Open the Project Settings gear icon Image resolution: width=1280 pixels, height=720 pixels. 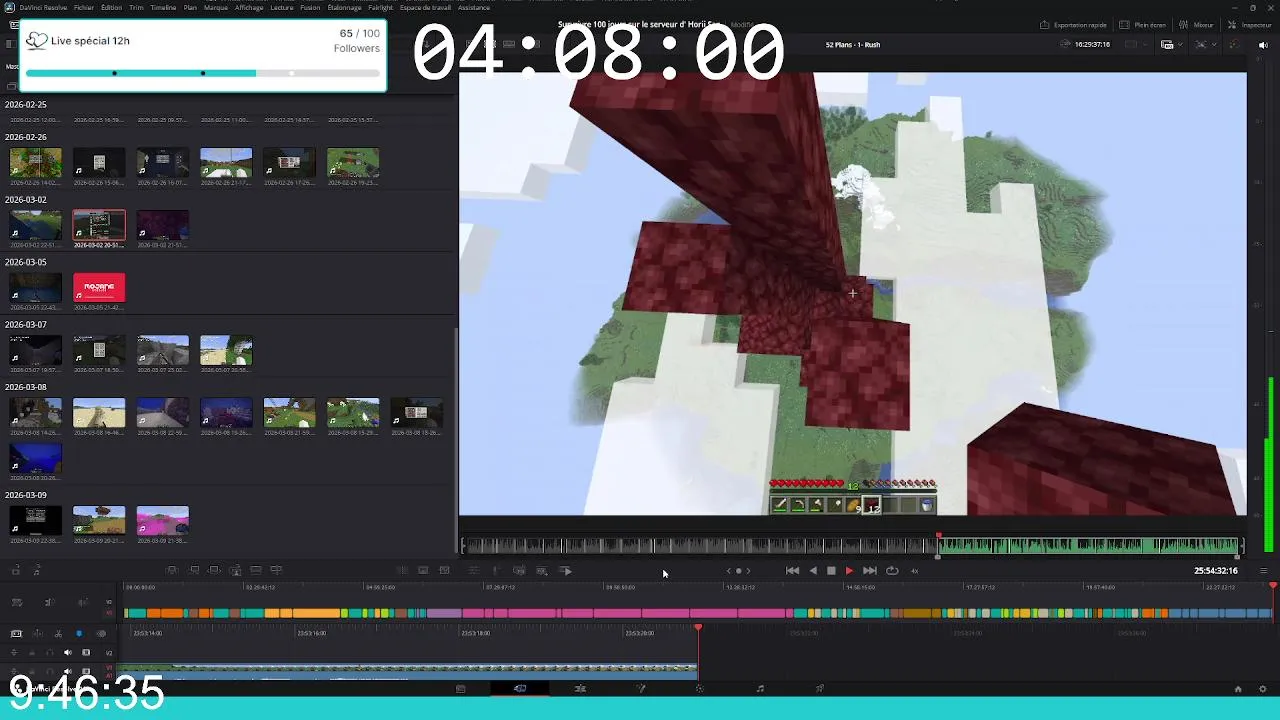[1262, 689]
